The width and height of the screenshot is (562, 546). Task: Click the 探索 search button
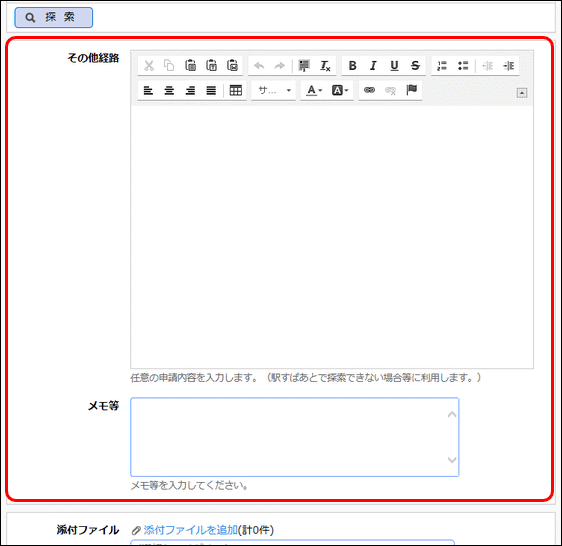(53, 17)
